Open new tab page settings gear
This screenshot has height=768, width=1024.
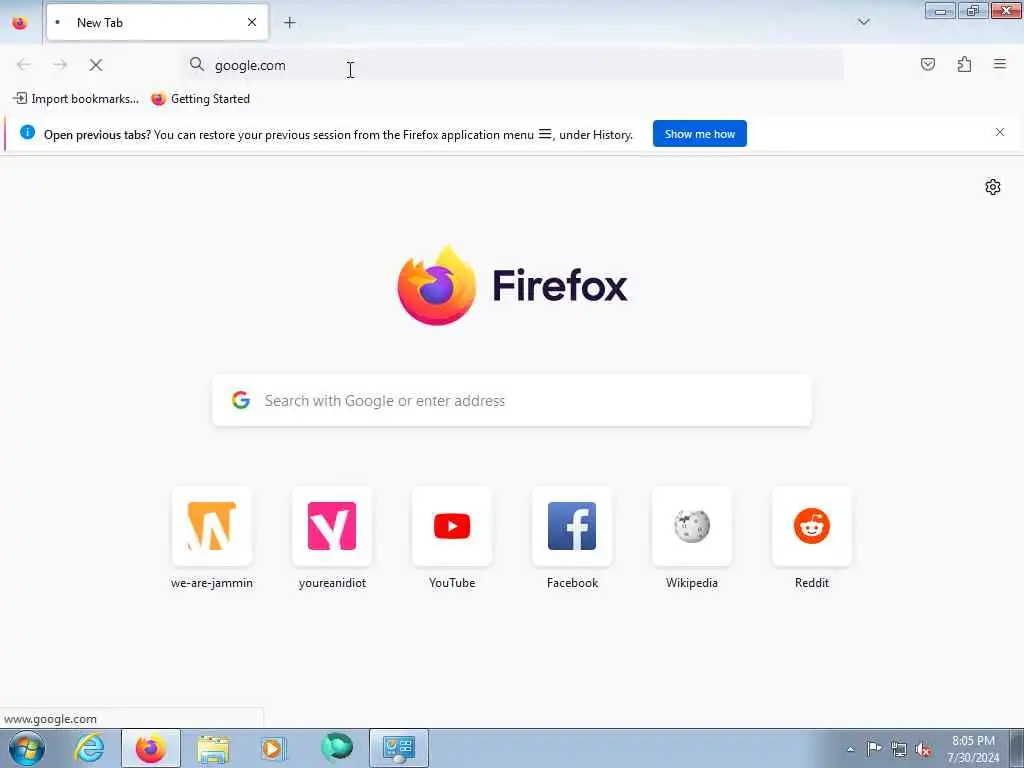point(993,187)
